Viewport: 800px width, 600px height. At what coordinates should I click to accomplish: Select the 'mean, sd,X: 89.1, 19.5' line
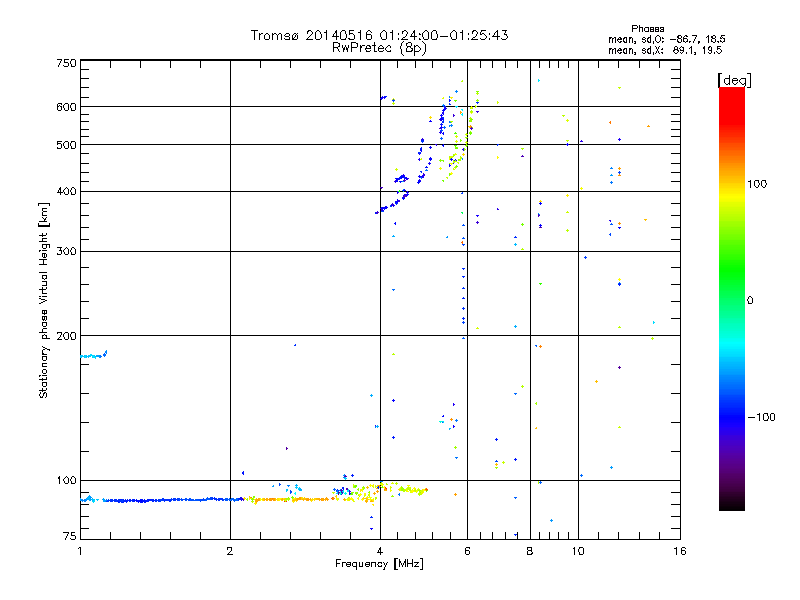click(x=665, y=50)
